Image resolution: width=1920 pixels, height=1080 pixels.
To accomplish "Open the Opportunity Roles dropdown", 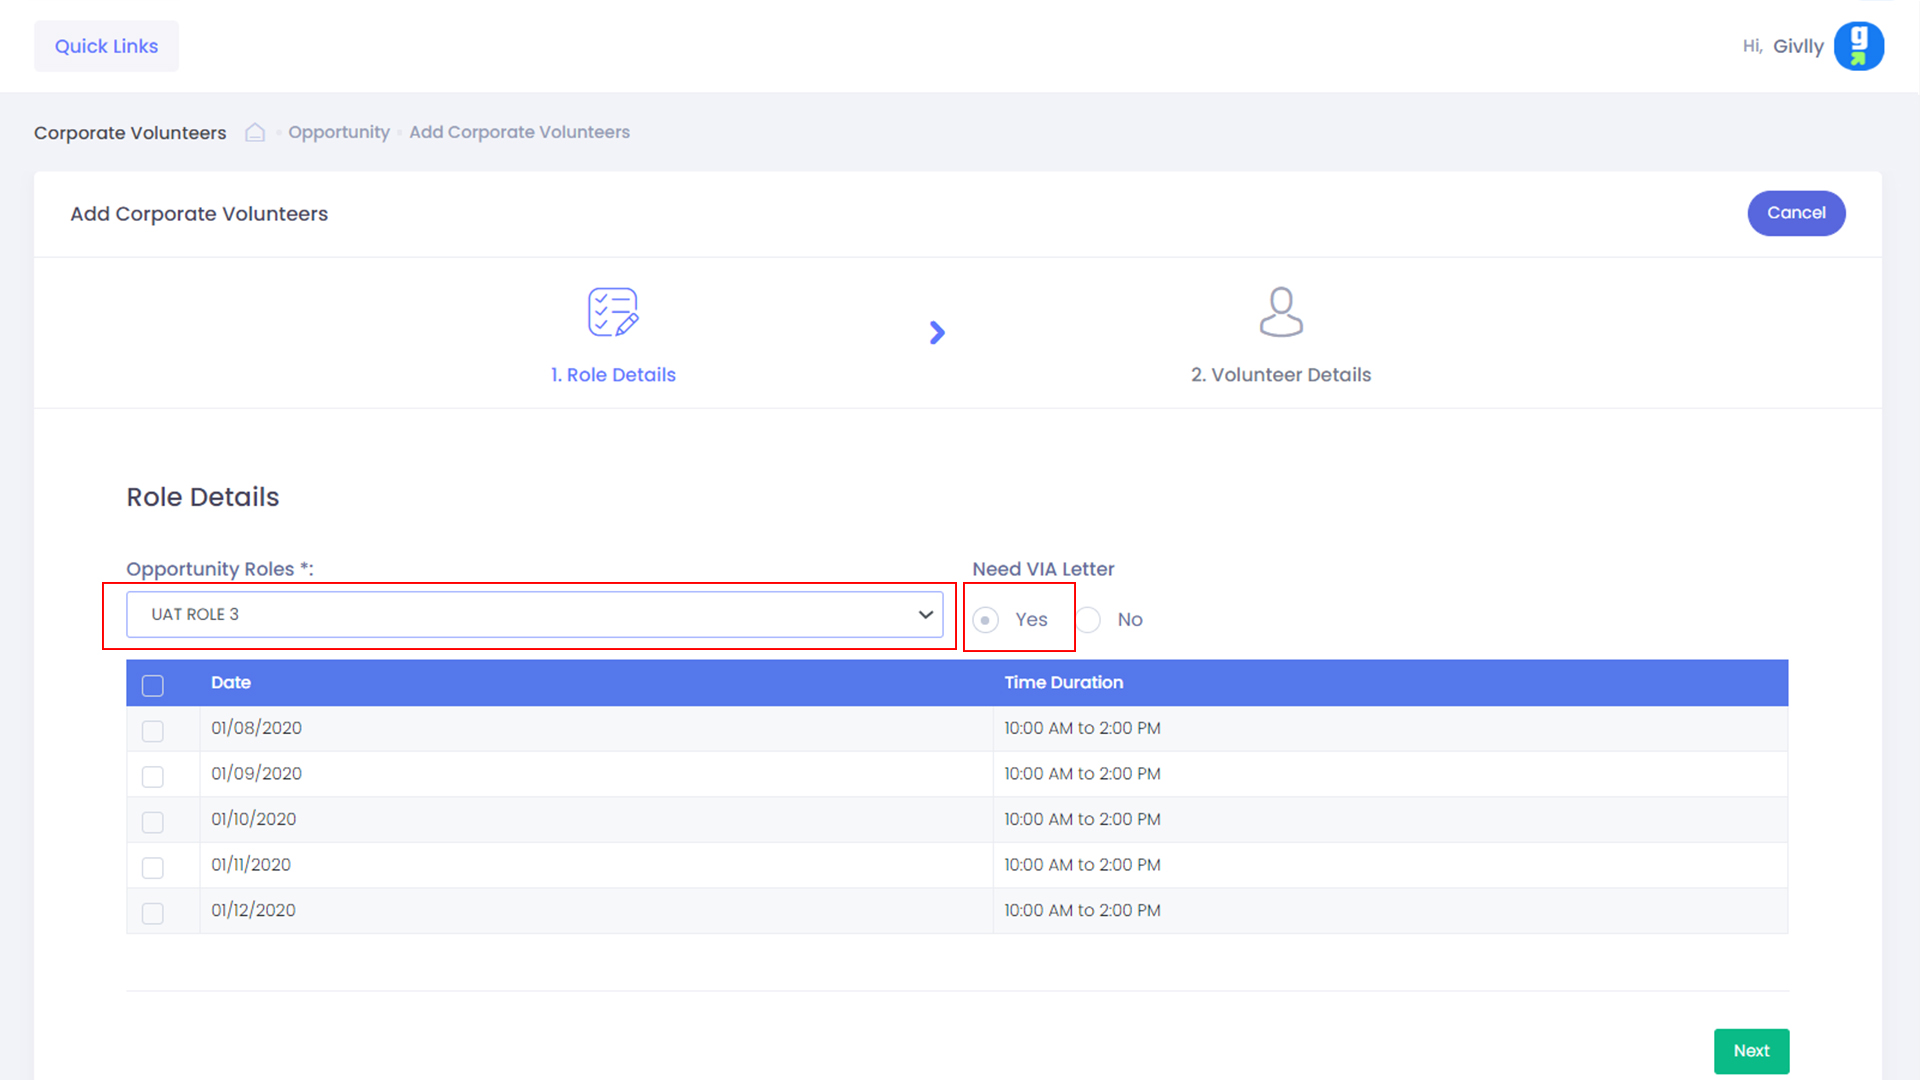I will tap(534, 614).
